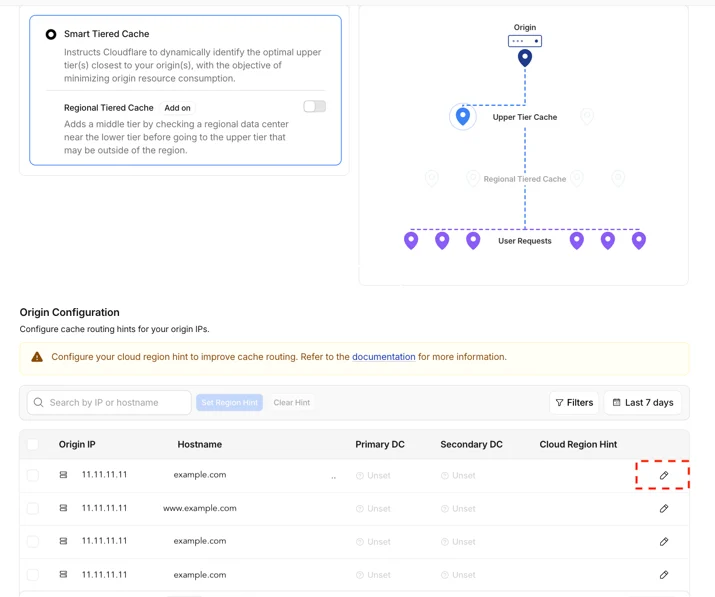This screenshot has height=597, width=715.
Task: Click the pencil icon in the www.example.com row
Action: (664, 509)
